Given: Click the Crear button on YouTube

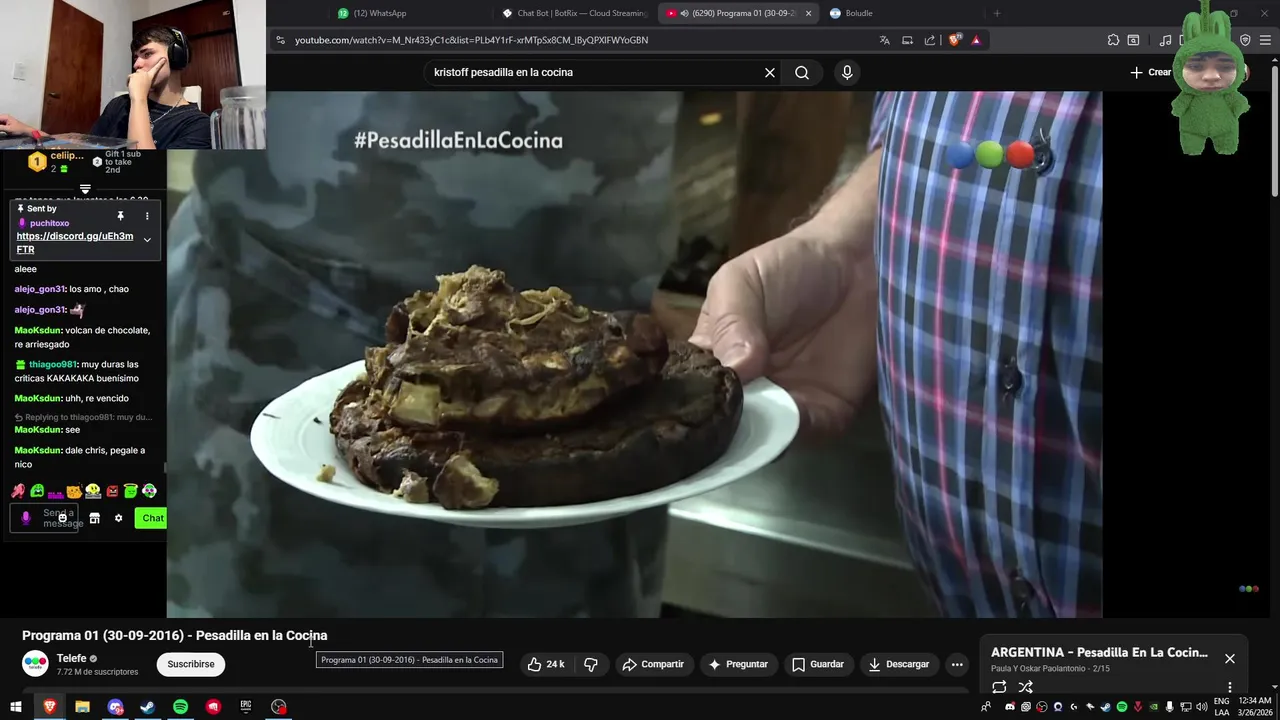Looking at the screenshot, I should click(1150, 72).
